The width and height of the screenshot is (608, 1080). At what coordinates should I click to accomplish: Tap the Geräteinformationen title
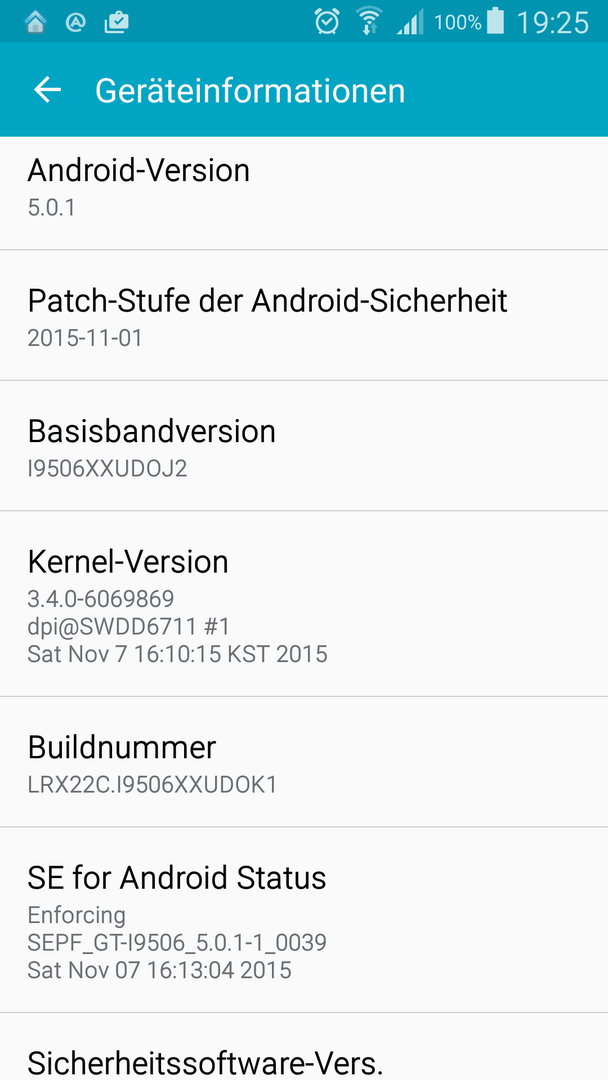point(250,91)
